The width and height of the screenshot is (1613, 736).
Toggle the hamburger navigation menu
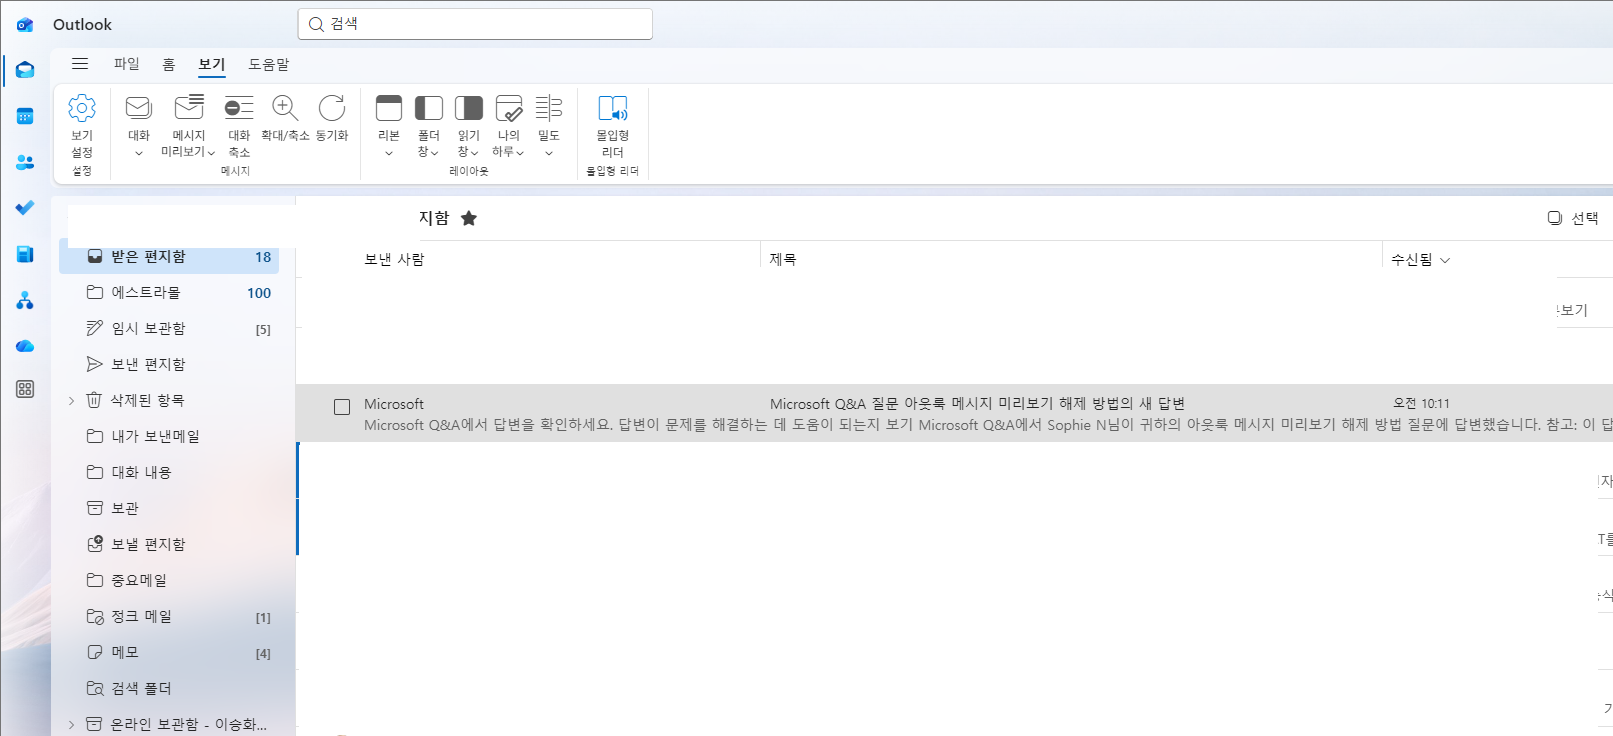pos(80,64)
